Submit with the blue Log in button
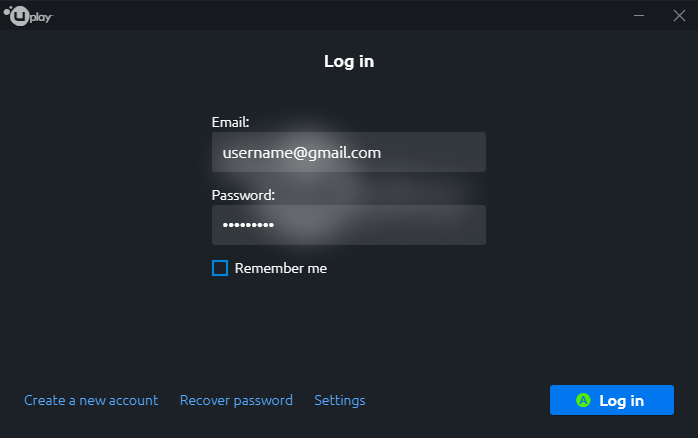Screen dimensions: 698x438 pyautogui.click(x=612, y=400)
